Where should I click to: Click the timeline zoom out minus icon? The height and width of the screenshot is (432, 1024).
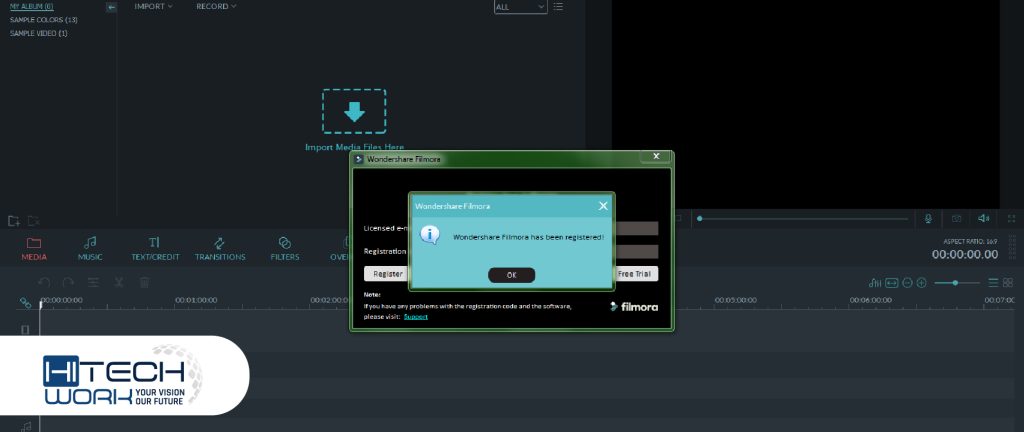click(907, 283)
